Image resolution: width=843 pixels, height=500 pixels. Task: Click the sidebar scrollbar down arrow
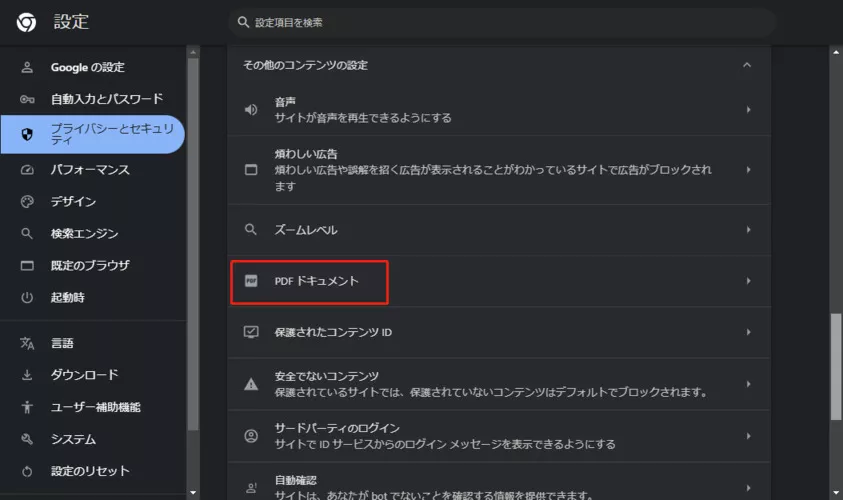coord(193,492)
